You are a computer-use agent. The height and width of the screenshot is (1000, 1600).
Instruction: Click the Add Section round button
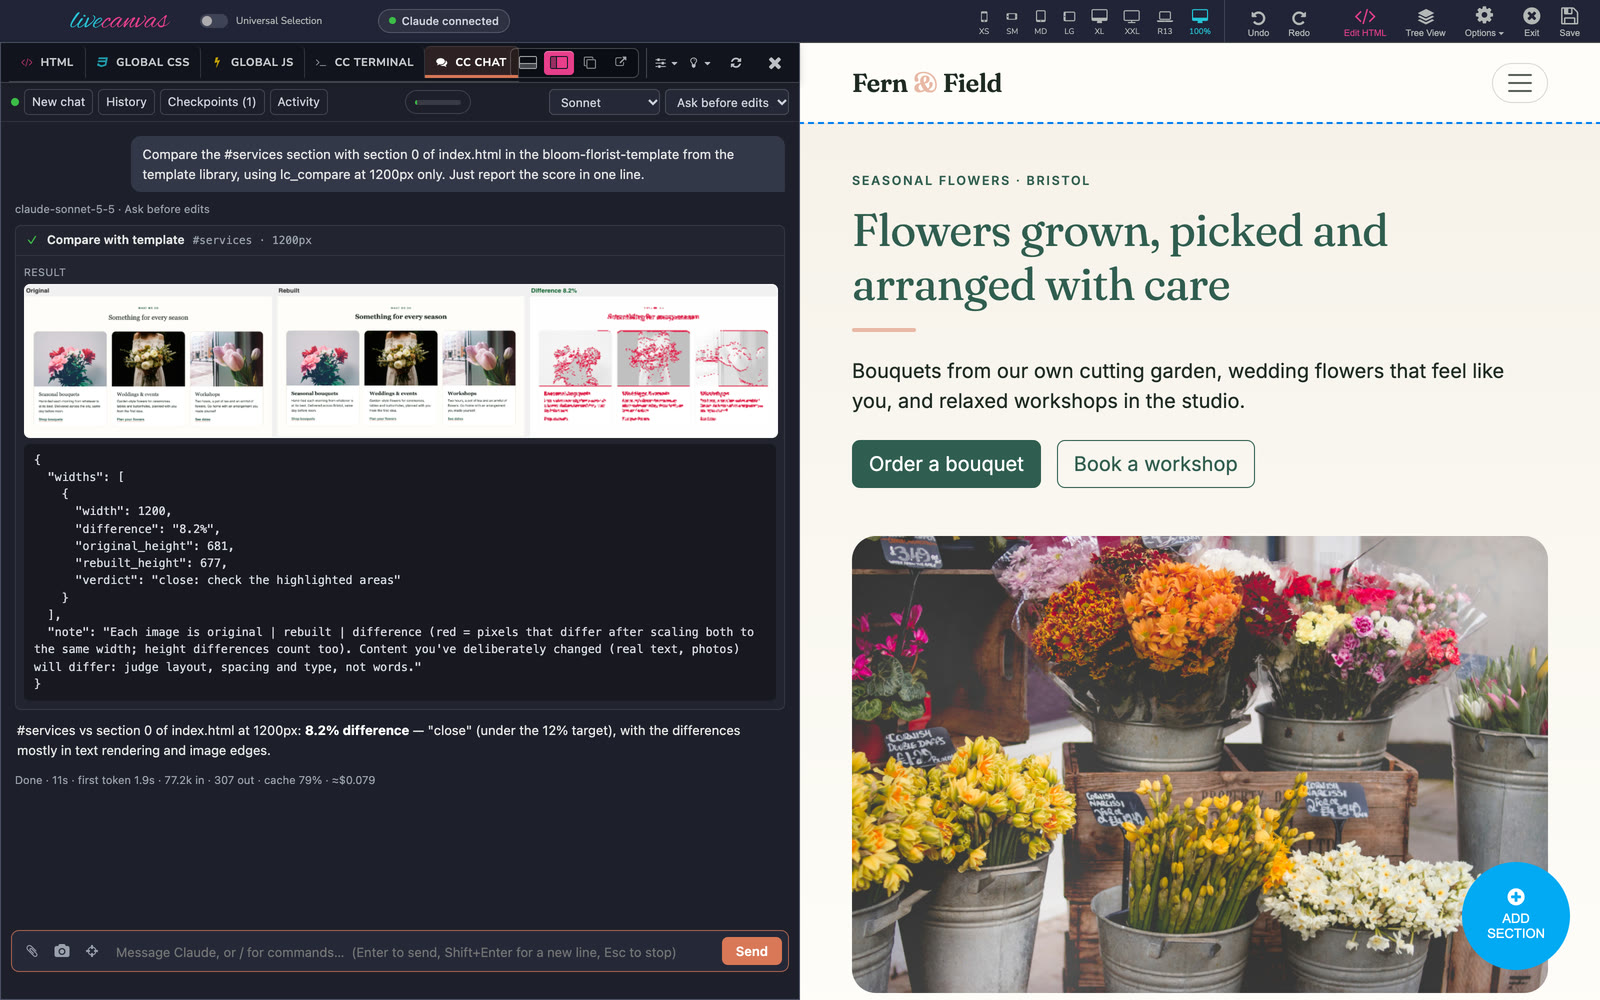pos(1516,916)
